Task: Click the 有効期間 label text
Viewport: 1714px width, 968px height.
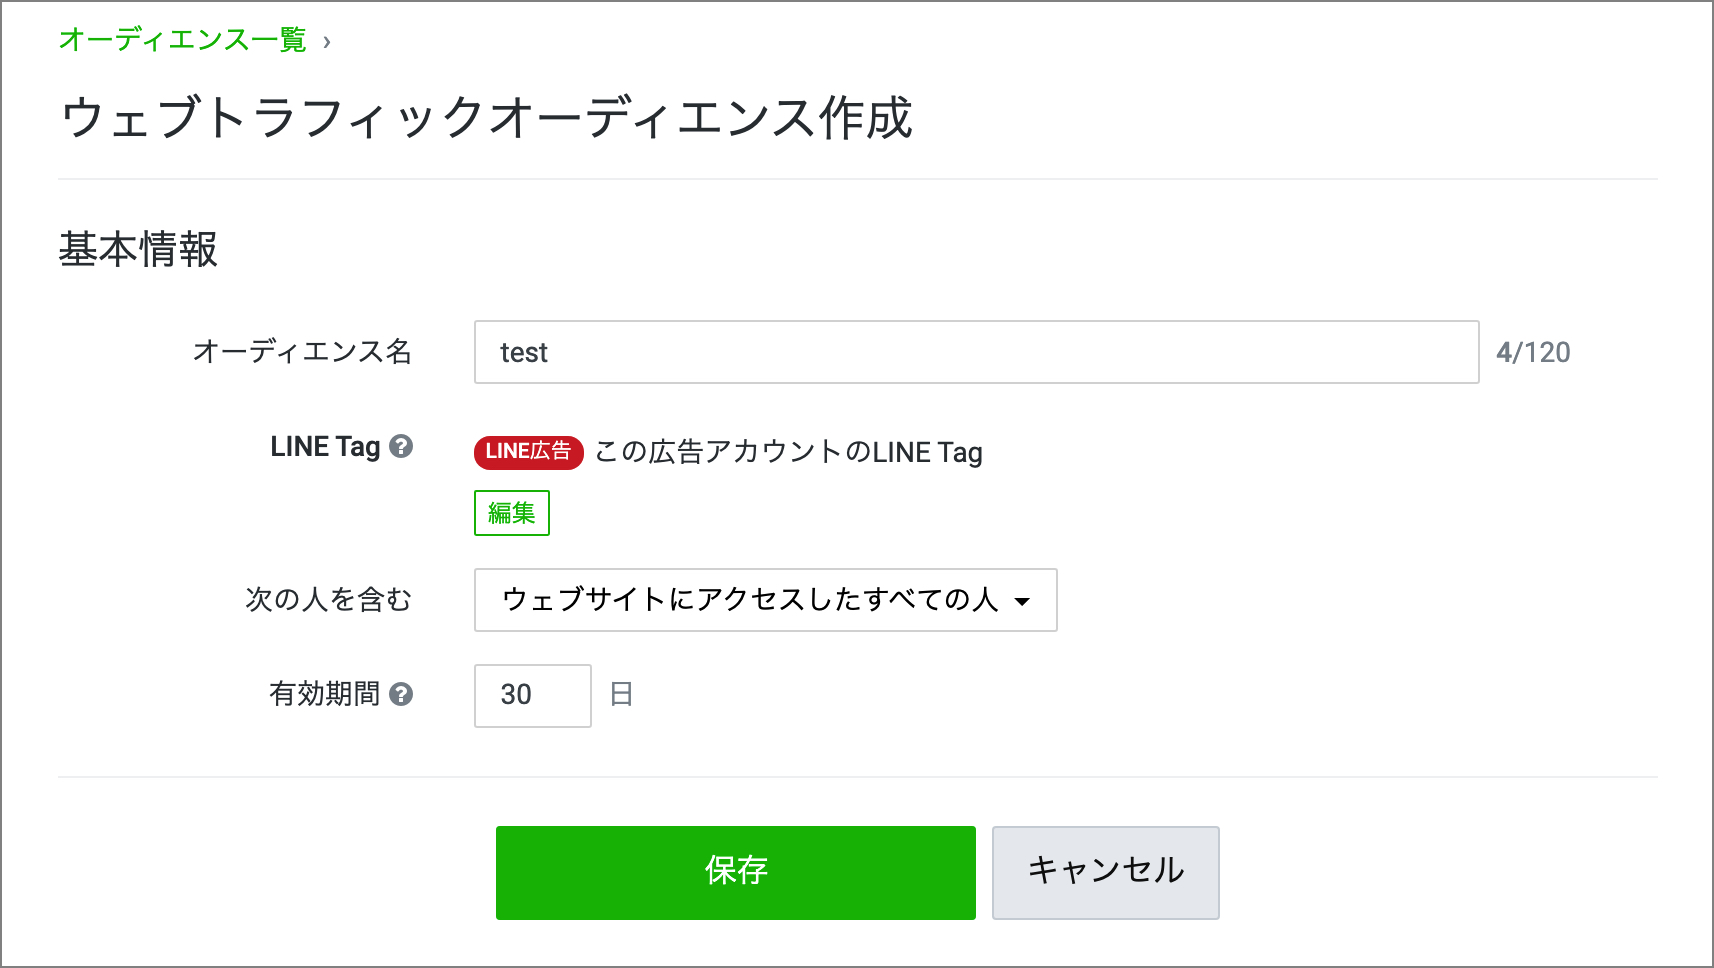Action: pos(324,694)
